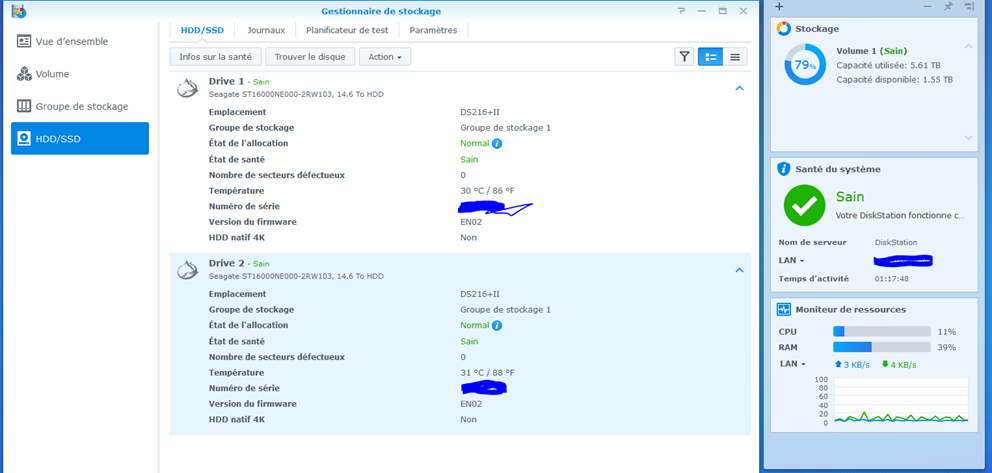
Task: Add a widget with the plus icon
Action: click(x=779, y=6)
